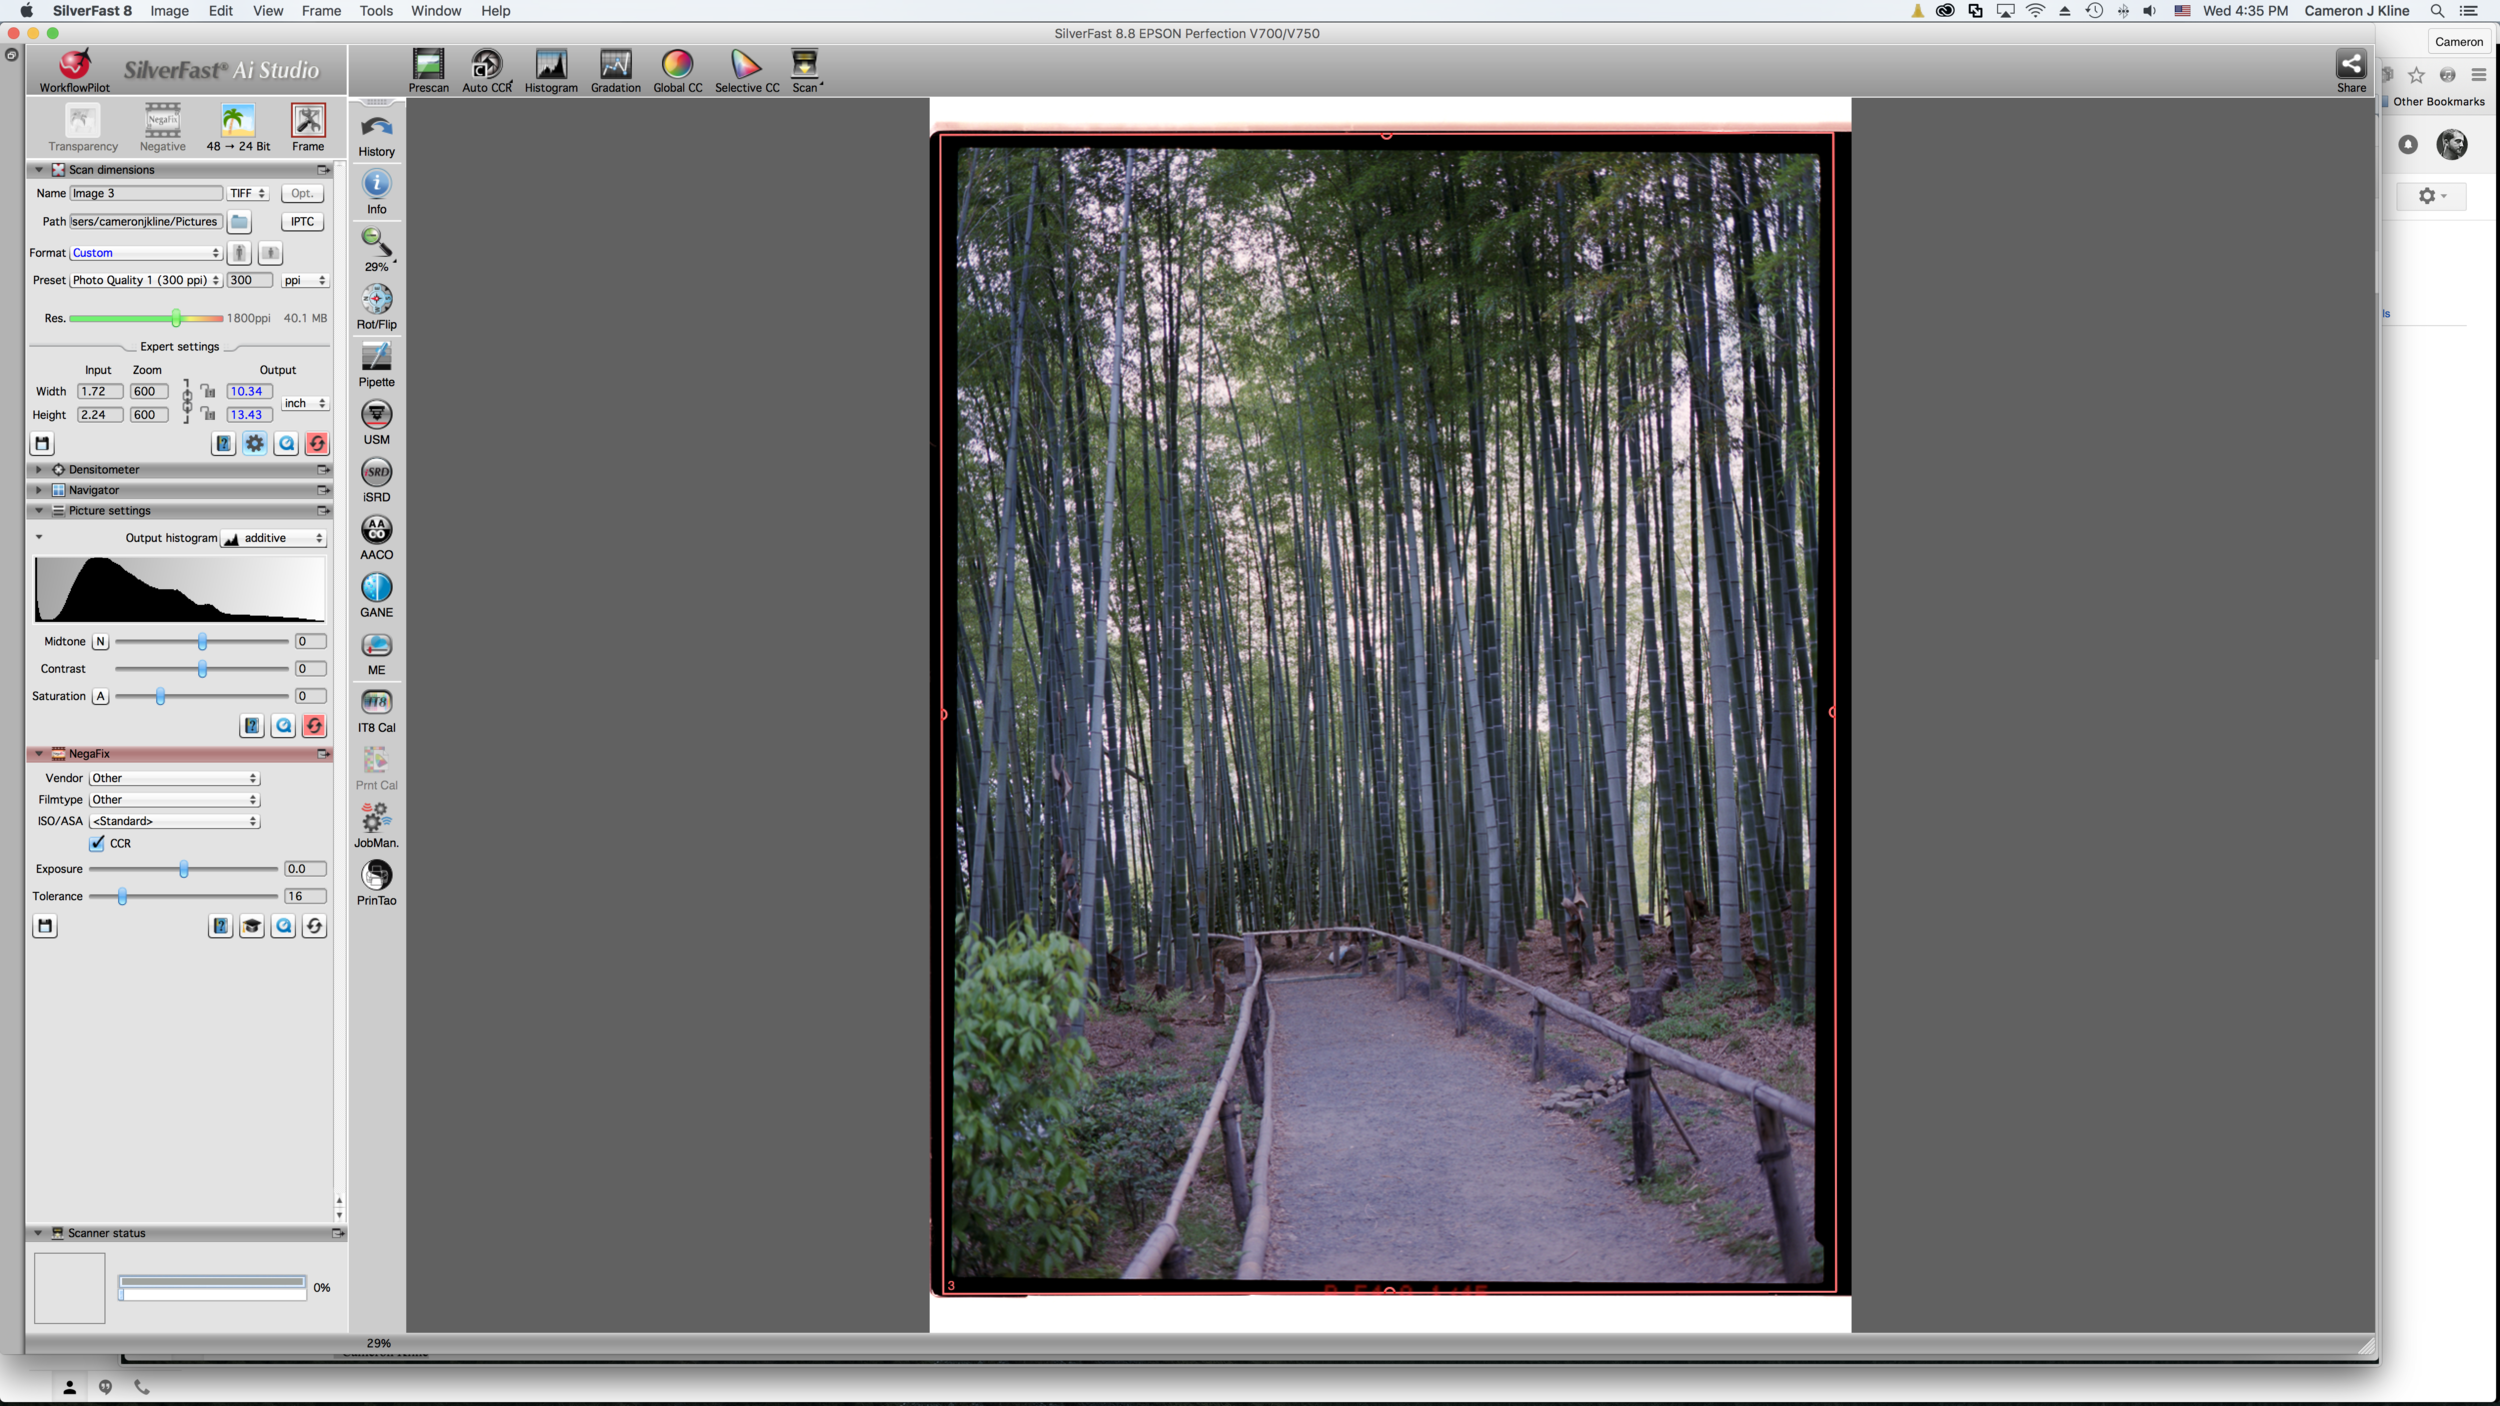Image resolution: width=2500 pixels, height=1406 pixels.
Task: Open the NegaFix Vendor dropdown
Action: click(175, 778)
